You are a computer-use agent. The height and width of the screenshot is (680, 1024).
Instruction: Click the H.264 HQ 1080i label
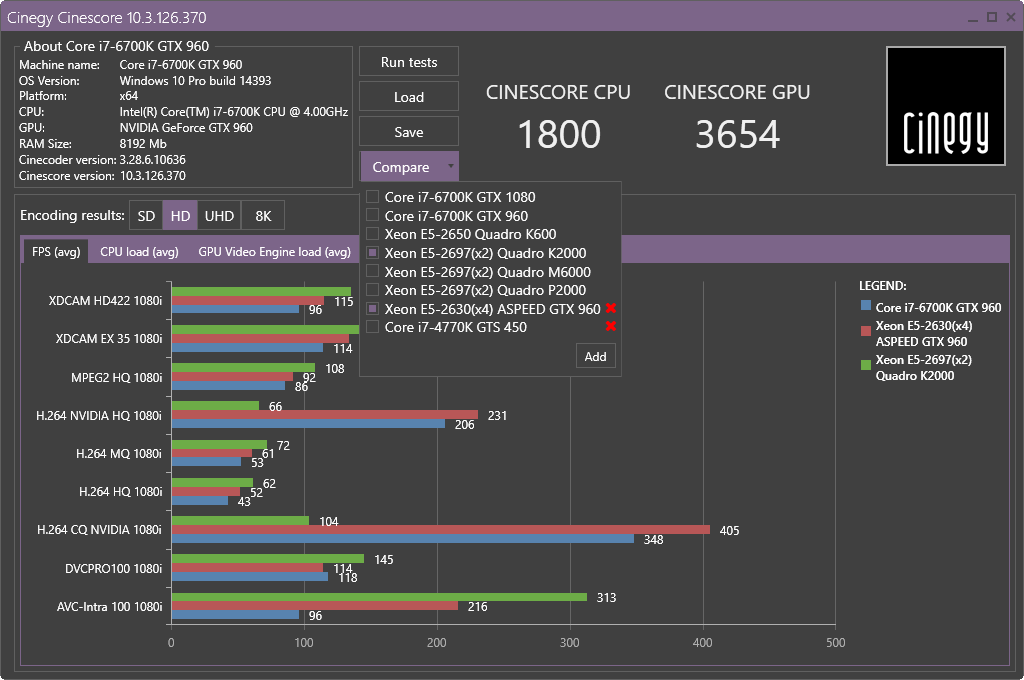coord(120,491)
